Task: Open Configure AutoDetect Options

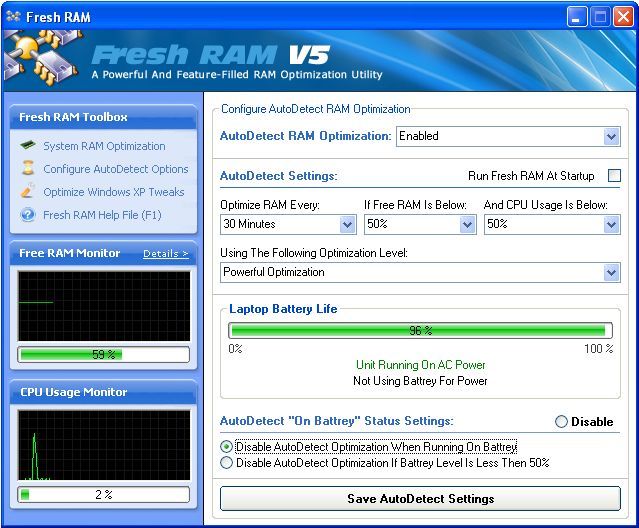Action: pyautogui.click(x=116, y=169)
